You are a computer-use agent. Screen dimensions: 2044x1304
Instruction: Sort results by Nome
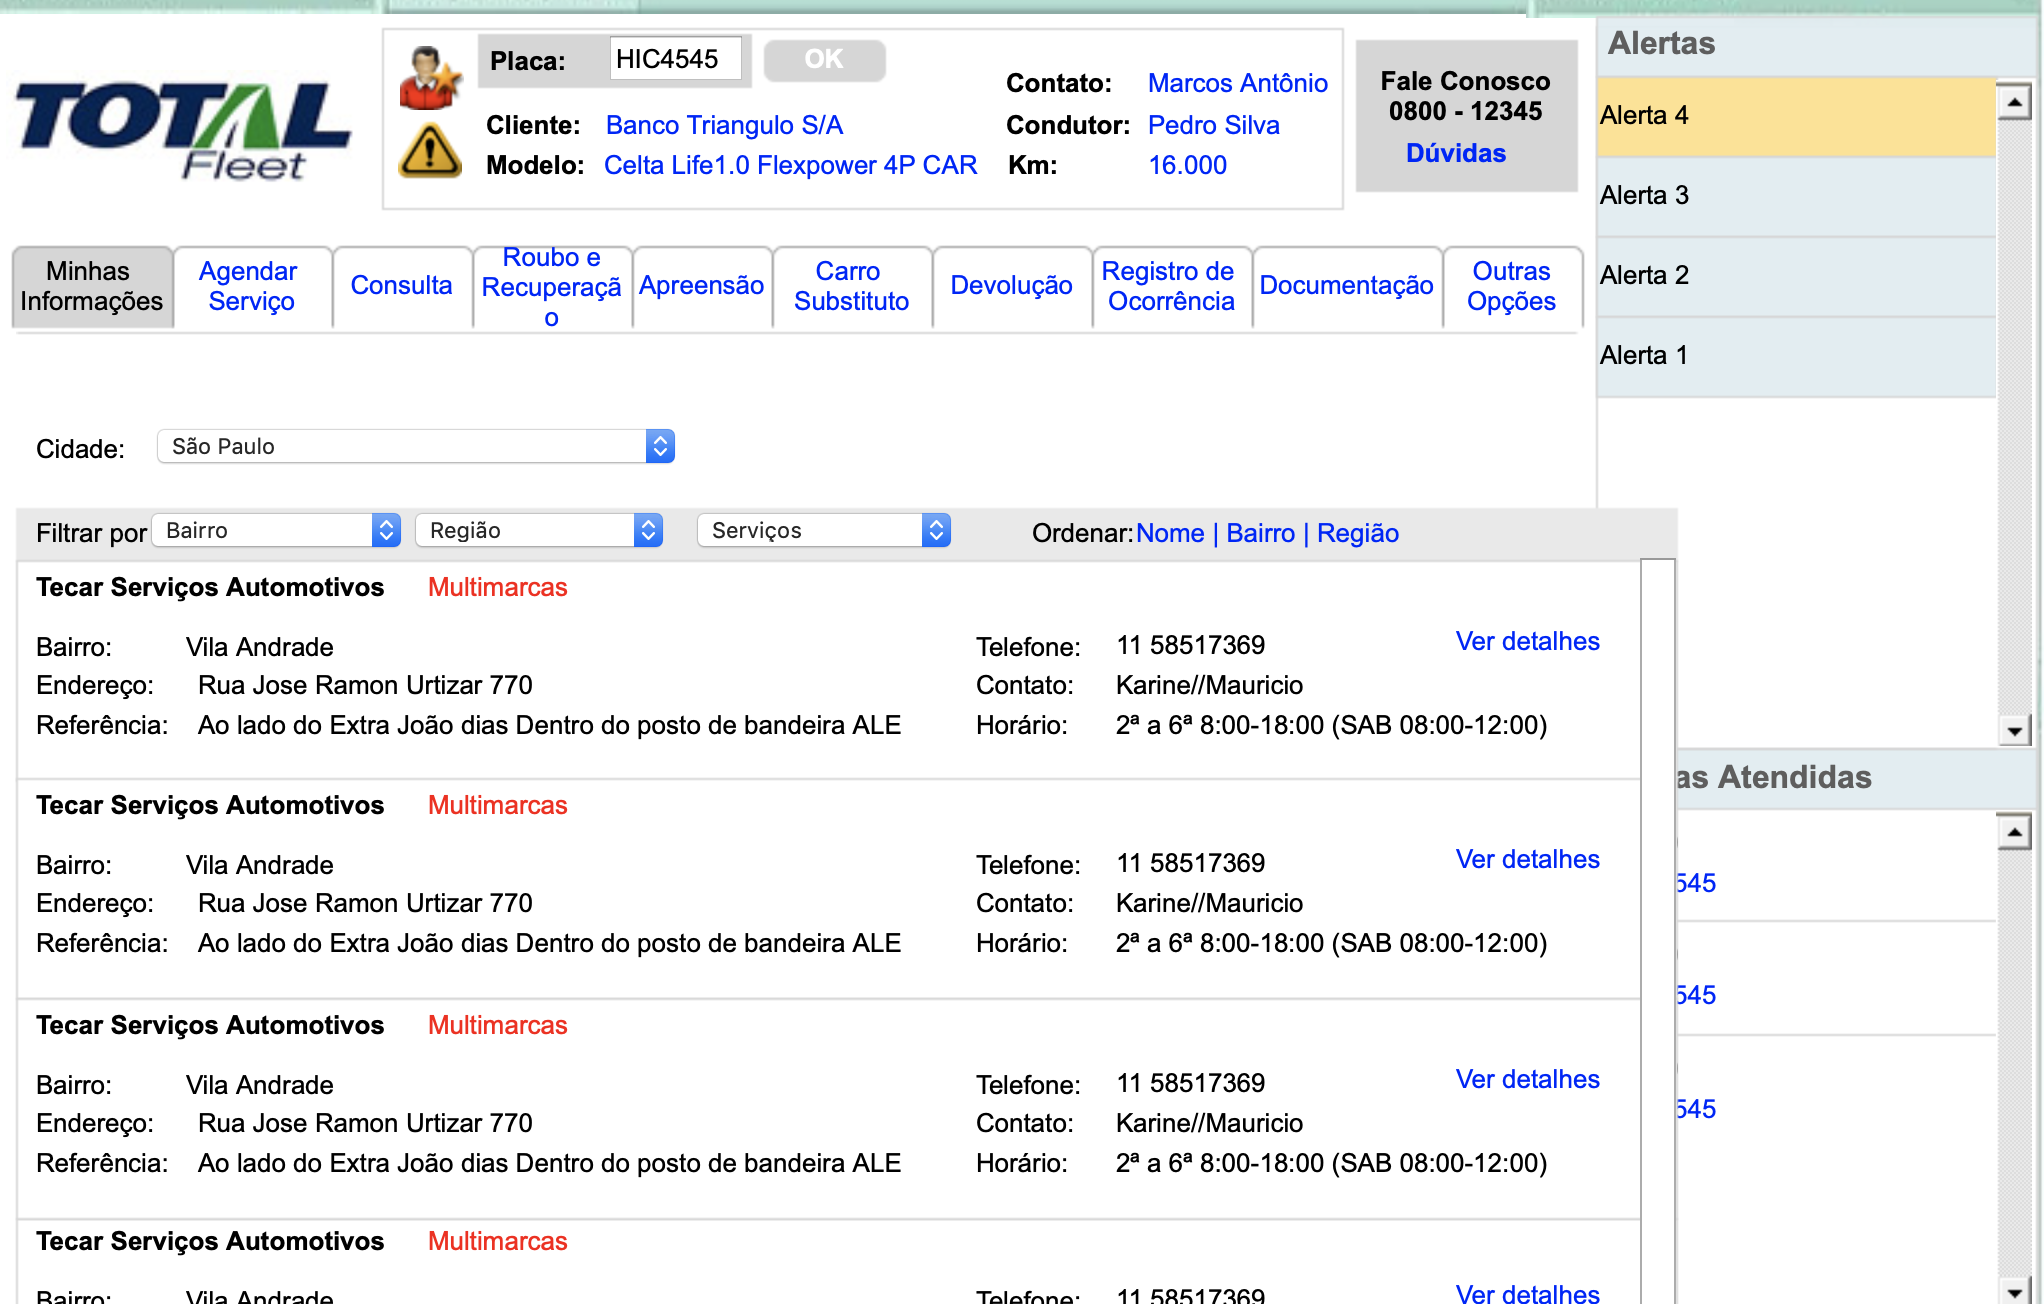[x=1169, y=533]
